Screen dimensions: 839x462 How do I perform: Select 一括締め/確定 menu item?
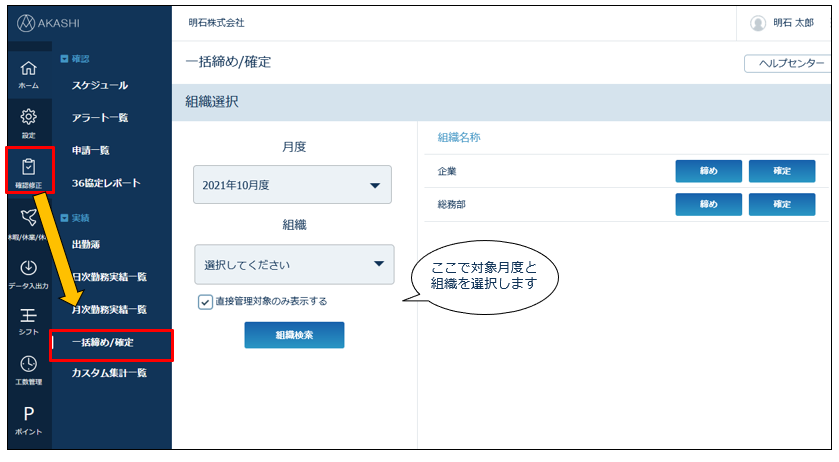coord(103,342)
